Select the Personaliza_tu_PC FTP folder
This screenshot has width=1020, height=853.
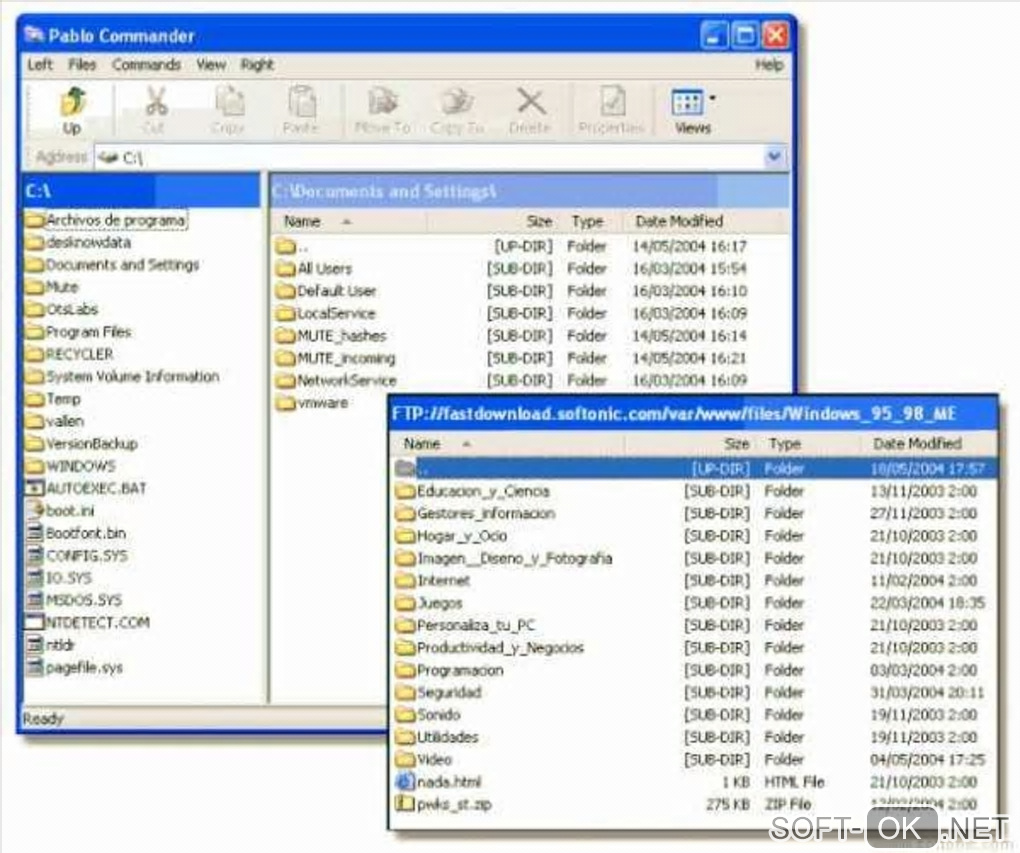[x=466, y=625]
